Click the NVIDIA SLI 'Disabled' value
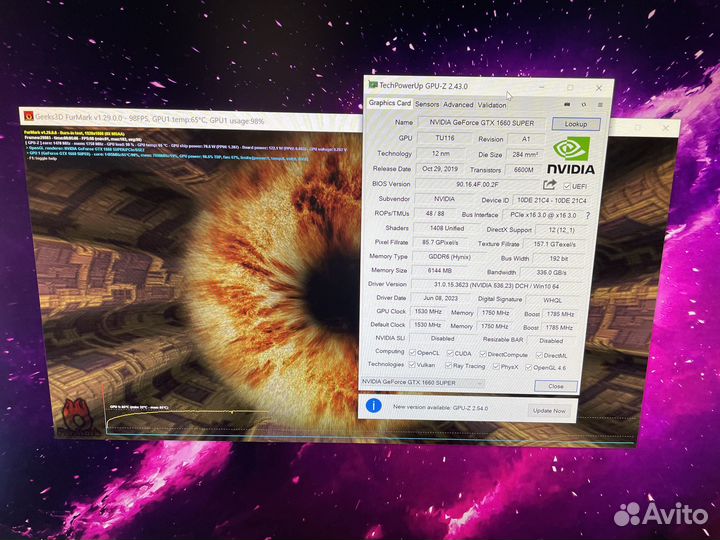Screen dimensions: 720x540 [x=442, y=338]
